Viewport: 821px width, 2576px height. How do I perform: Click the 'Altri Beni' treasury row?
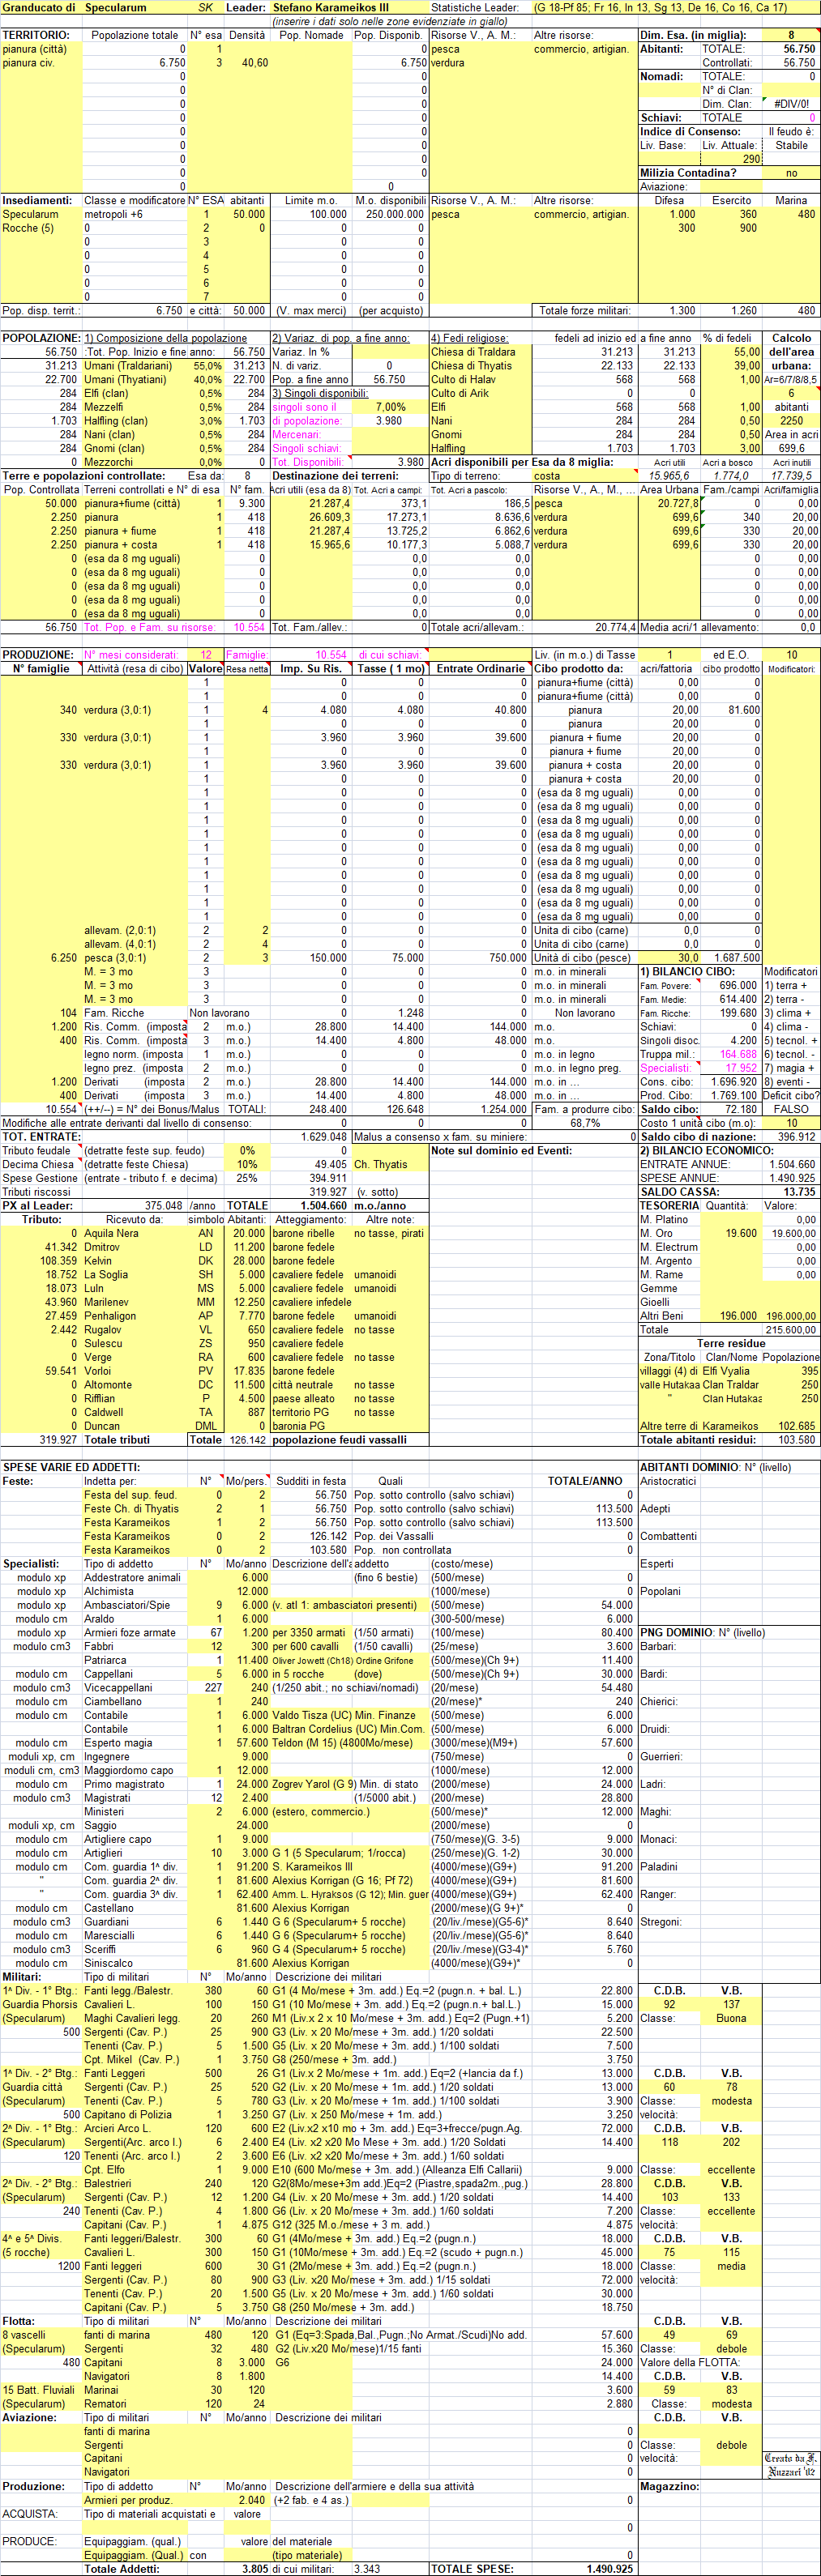click(662, 1317)
